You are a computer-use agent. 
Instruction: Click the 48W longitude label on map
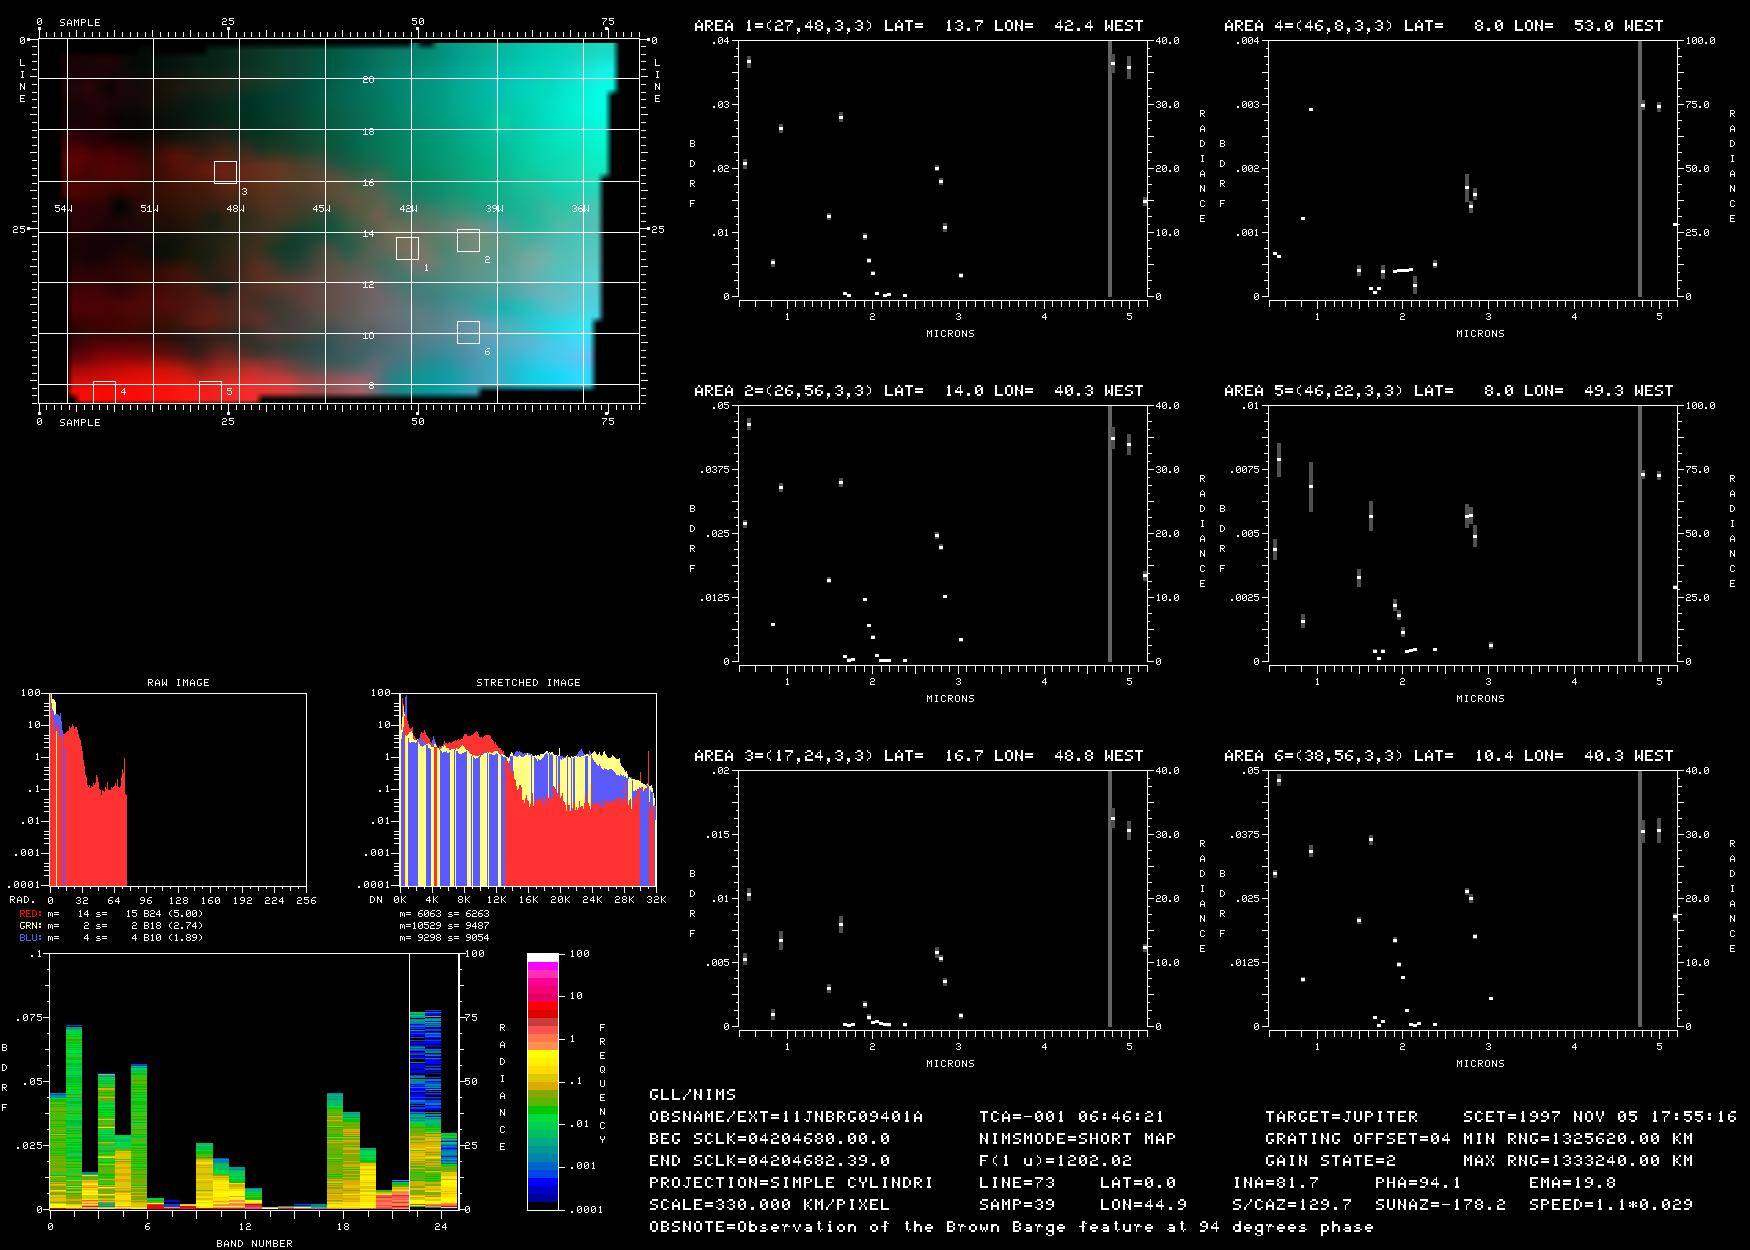coord(235,209)
